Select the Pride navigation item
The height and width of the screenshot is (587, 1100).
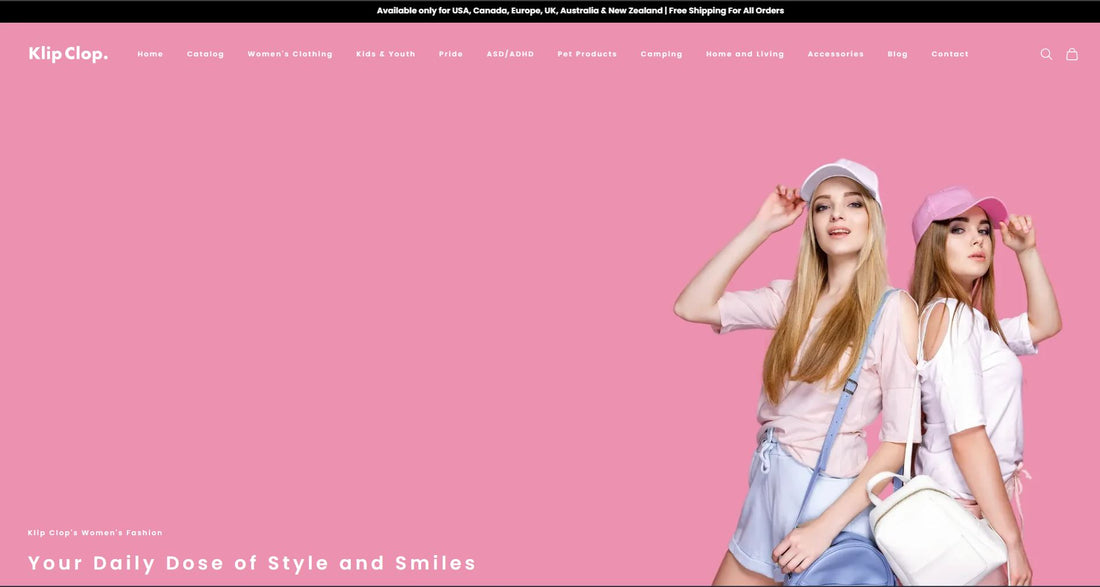coord(451,54)
